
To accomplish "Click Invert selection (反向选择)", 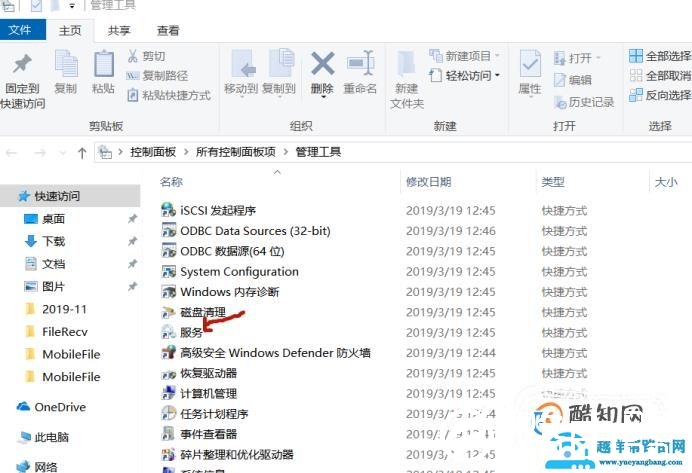I will [660, 95].
